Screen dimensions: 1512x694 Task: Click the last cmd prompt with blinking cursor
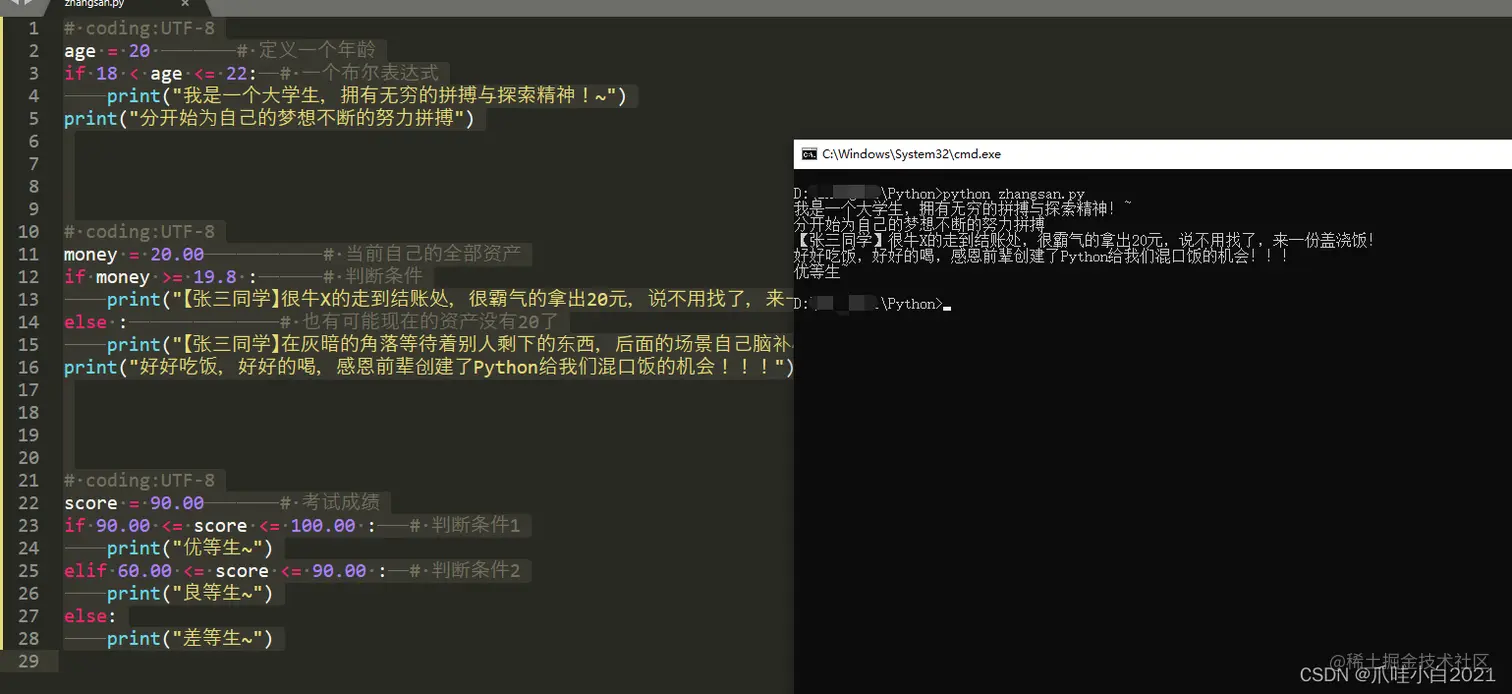[872, 304]
